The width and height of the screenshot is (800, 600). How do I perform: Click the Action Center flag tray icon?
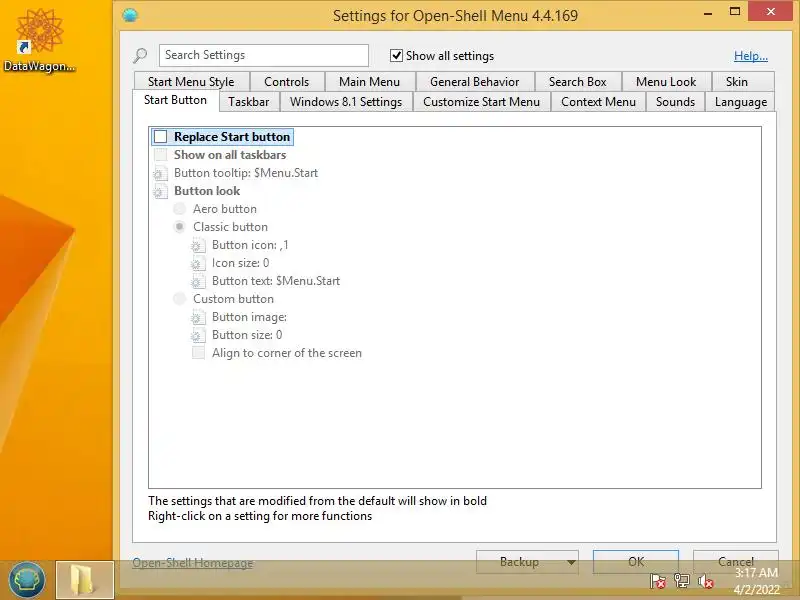(x=658, y=581)
